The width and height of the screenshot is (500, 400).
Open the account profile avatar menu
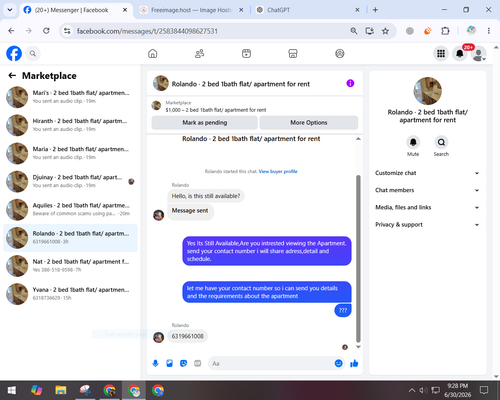[x=479, y=54]
